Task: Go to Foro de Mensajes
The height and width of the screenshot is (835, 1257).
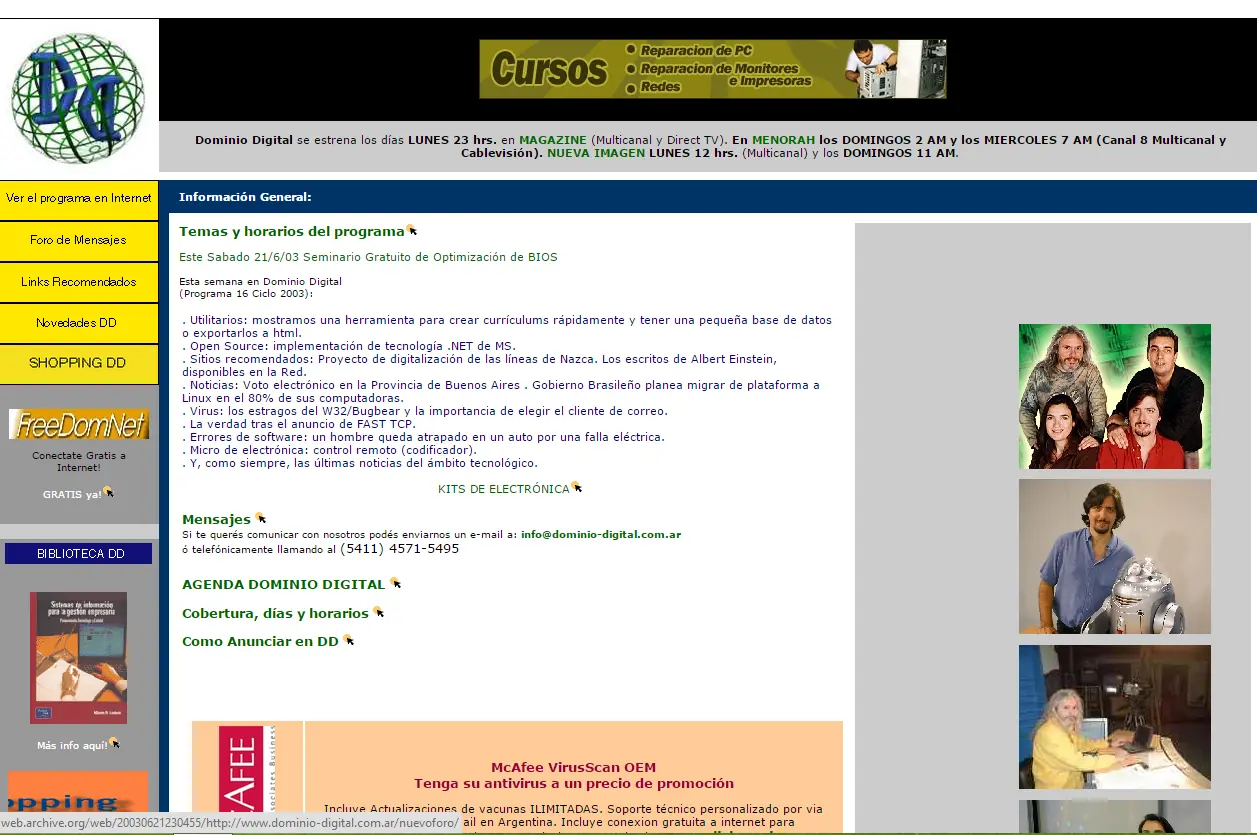Action: [79, 240]
